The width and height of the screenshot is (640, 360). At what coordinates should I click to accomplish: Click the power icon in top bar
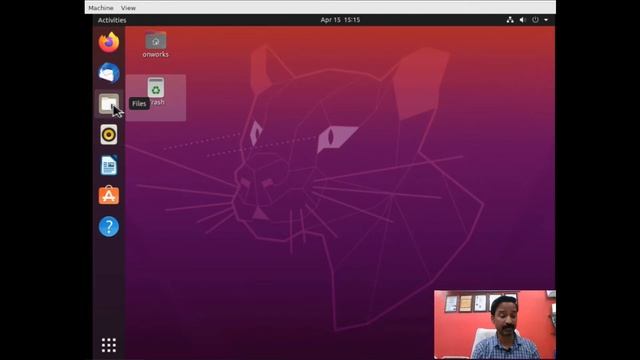click(x=535, y=20)
